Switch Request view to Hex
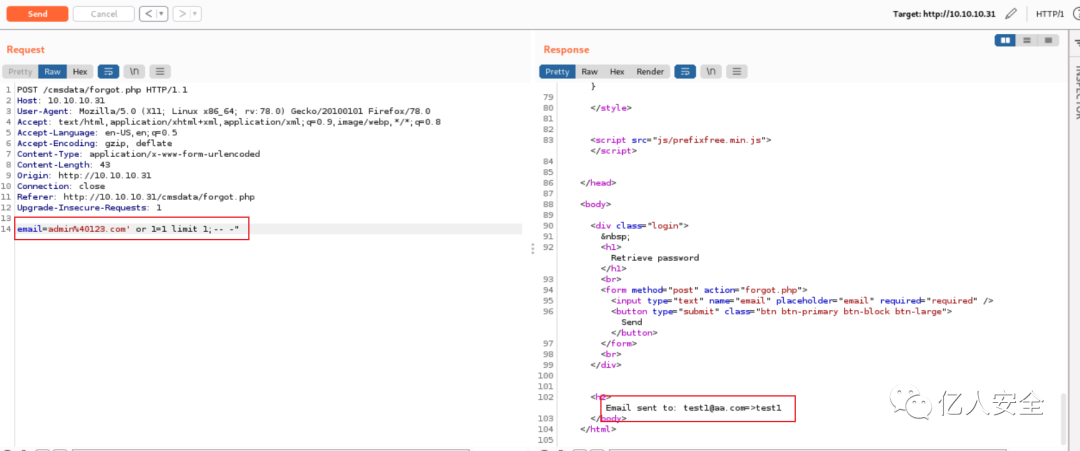This screenshot has width=1080, height=451. 80,72
